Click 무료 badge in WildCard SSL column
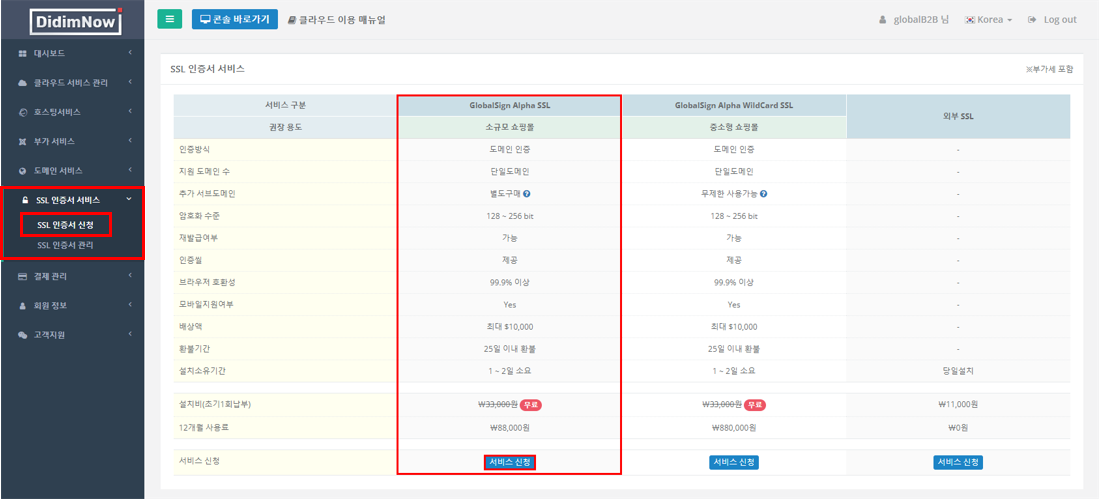This screenshot has height=499, width=1099. point(755,405)
